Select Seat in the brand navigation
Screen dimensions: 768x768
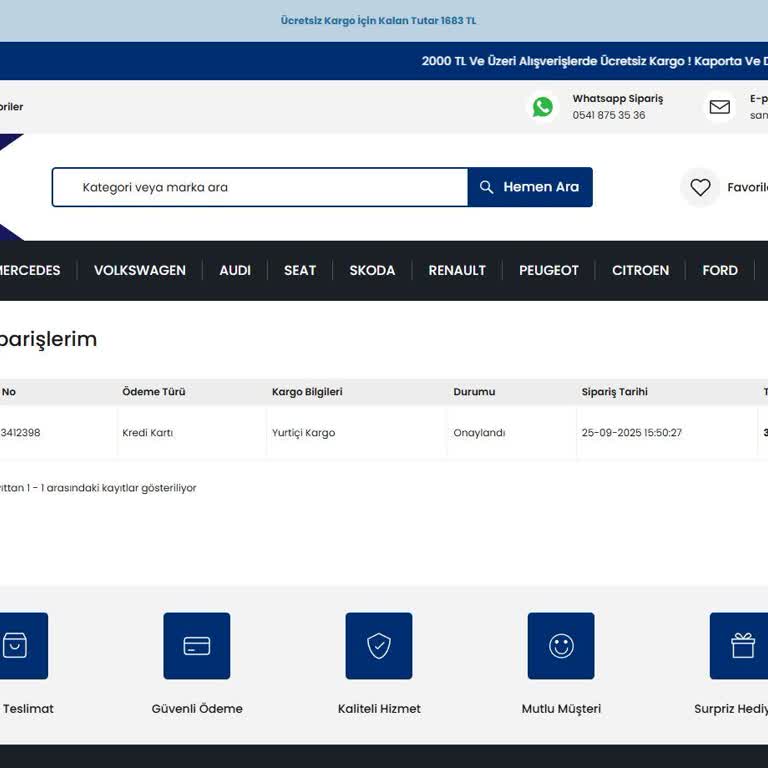300,270
